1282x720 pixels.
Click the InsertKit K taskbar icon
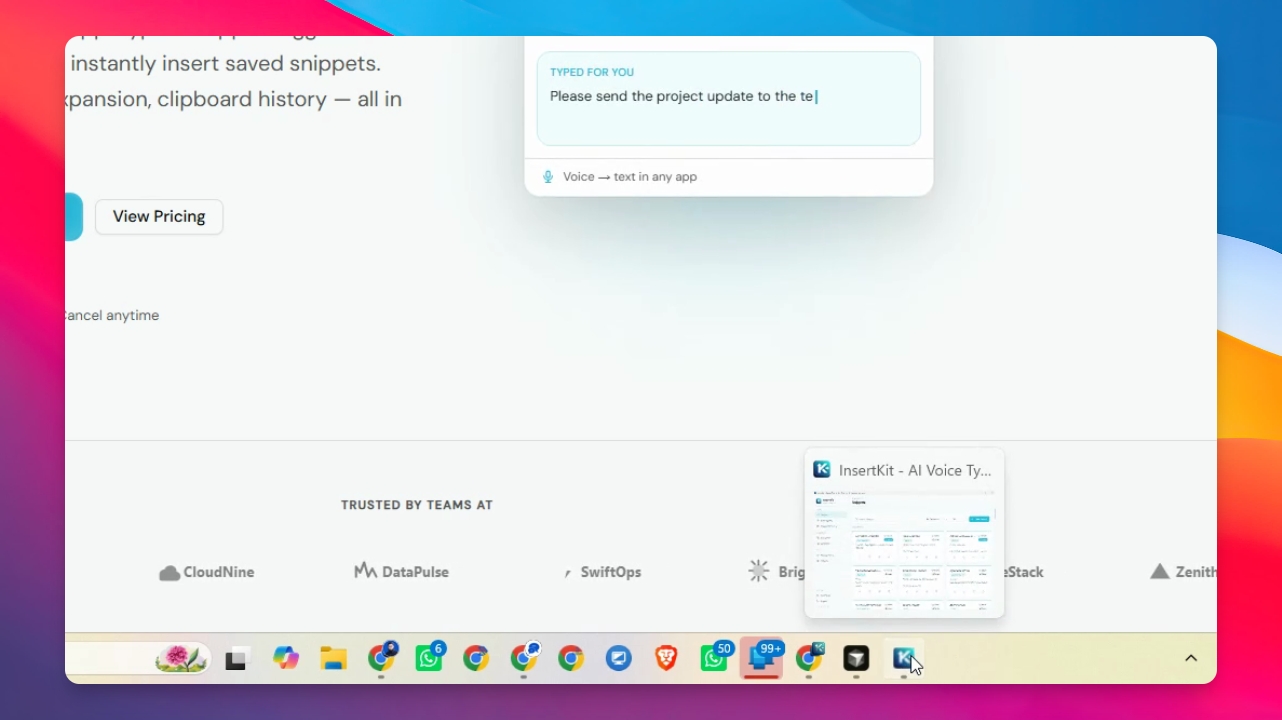(904, 658)
